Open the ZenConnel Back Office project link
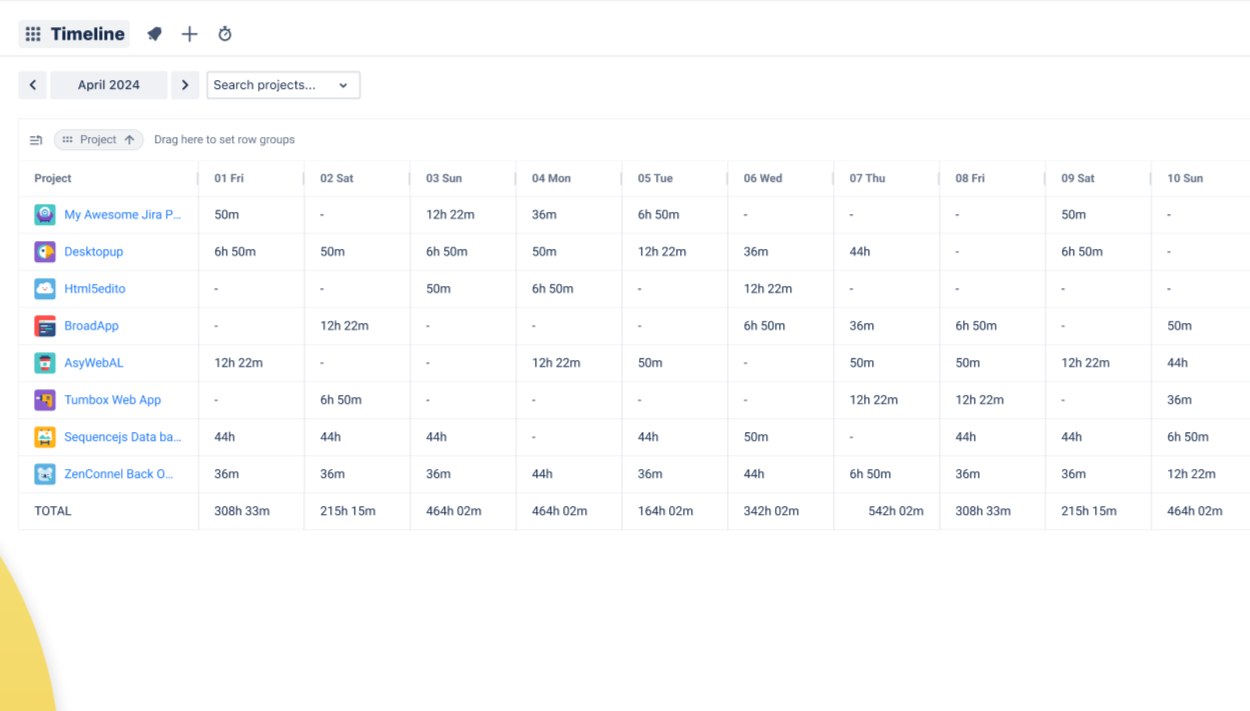The width and height of the screenshot is (1250, 711). click(x=118, y=474)
